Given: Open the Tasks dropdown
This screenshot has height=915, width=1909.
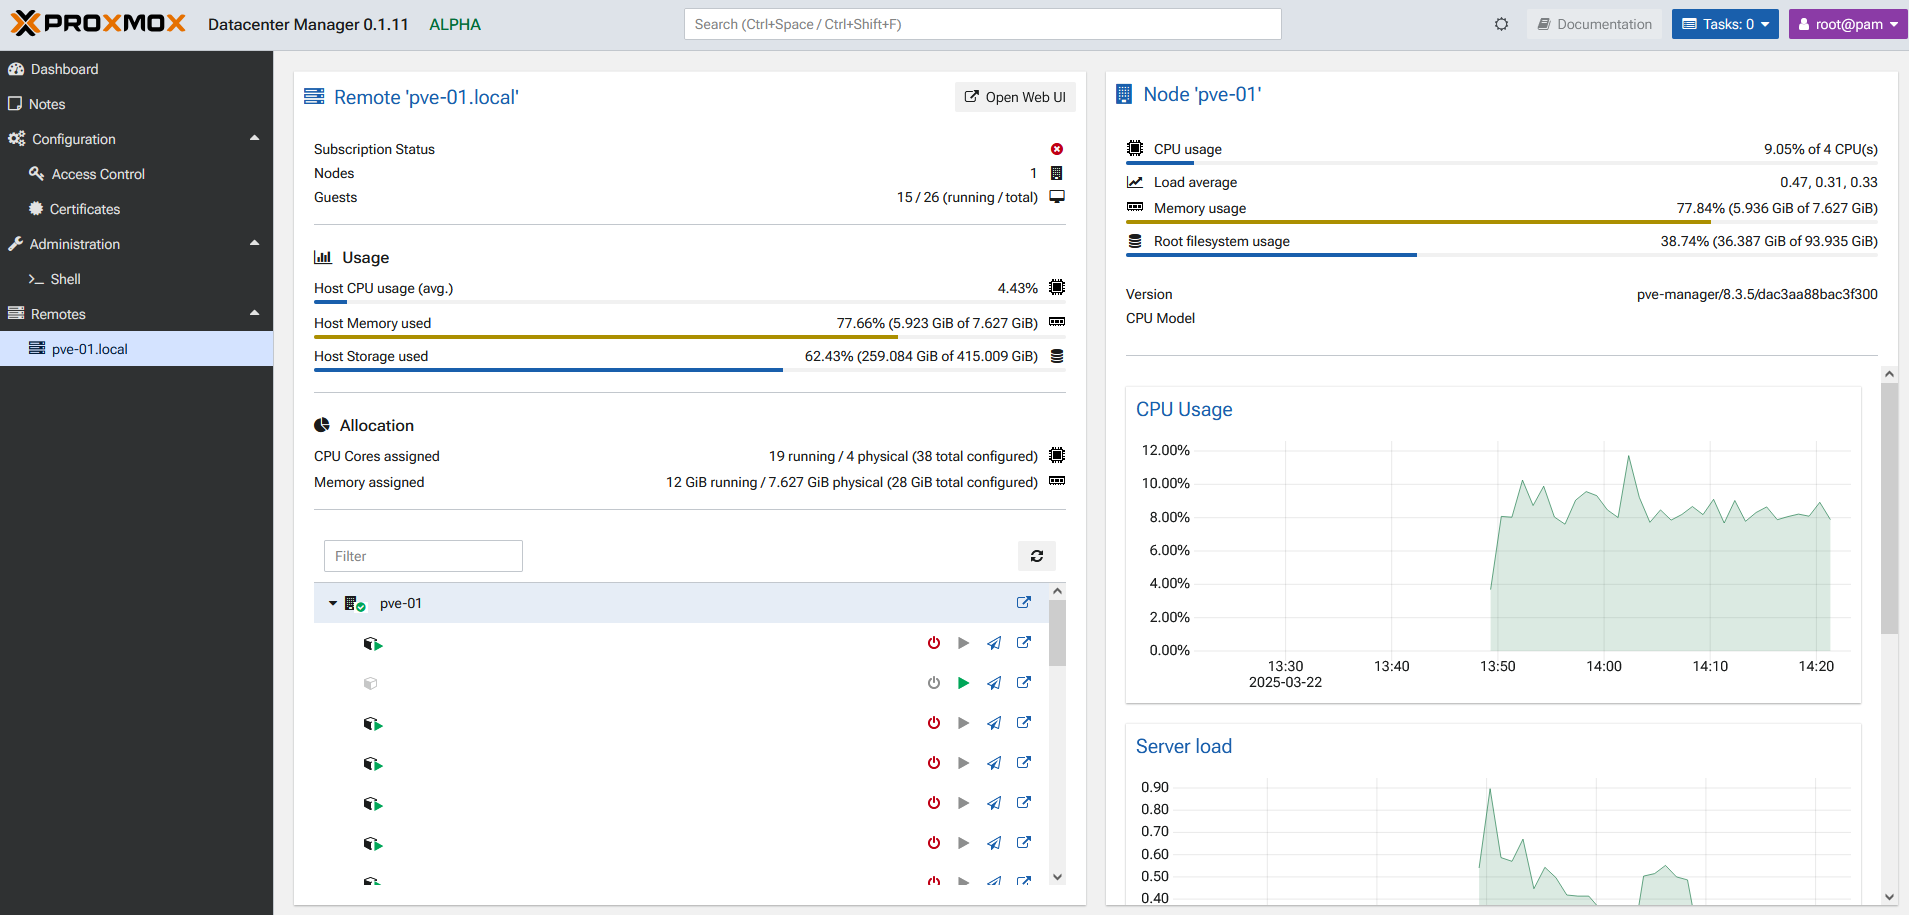Looking at the screenshot, I should point(1725,24).
